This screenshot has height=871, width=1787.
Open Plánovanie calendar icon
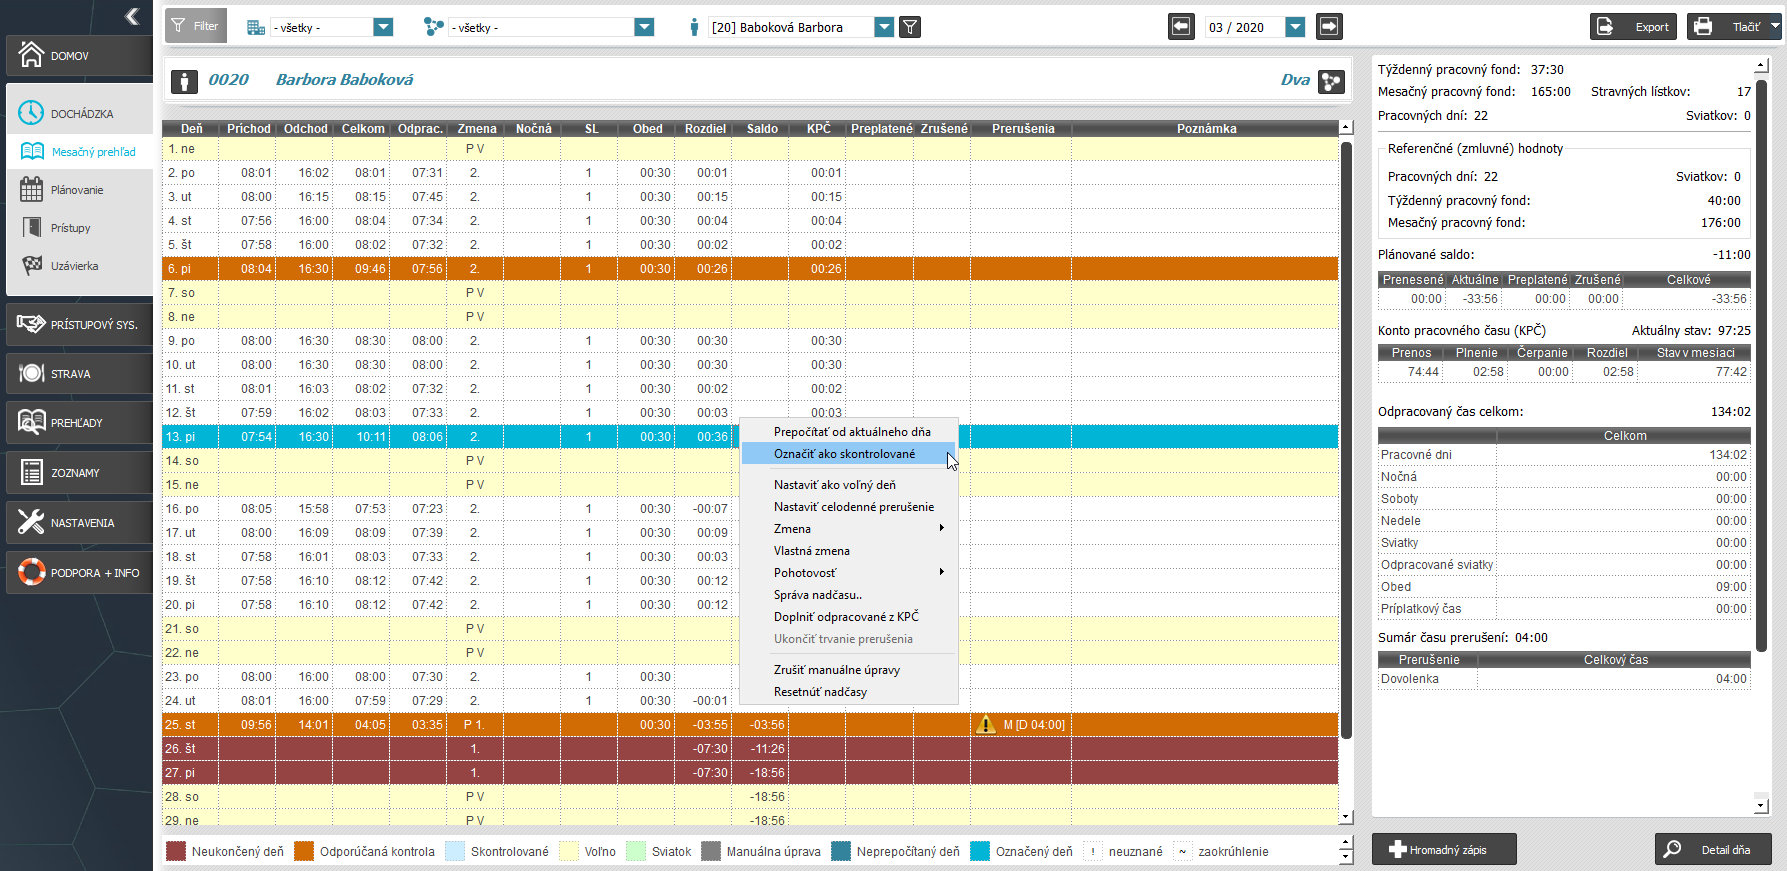point(32,189)
